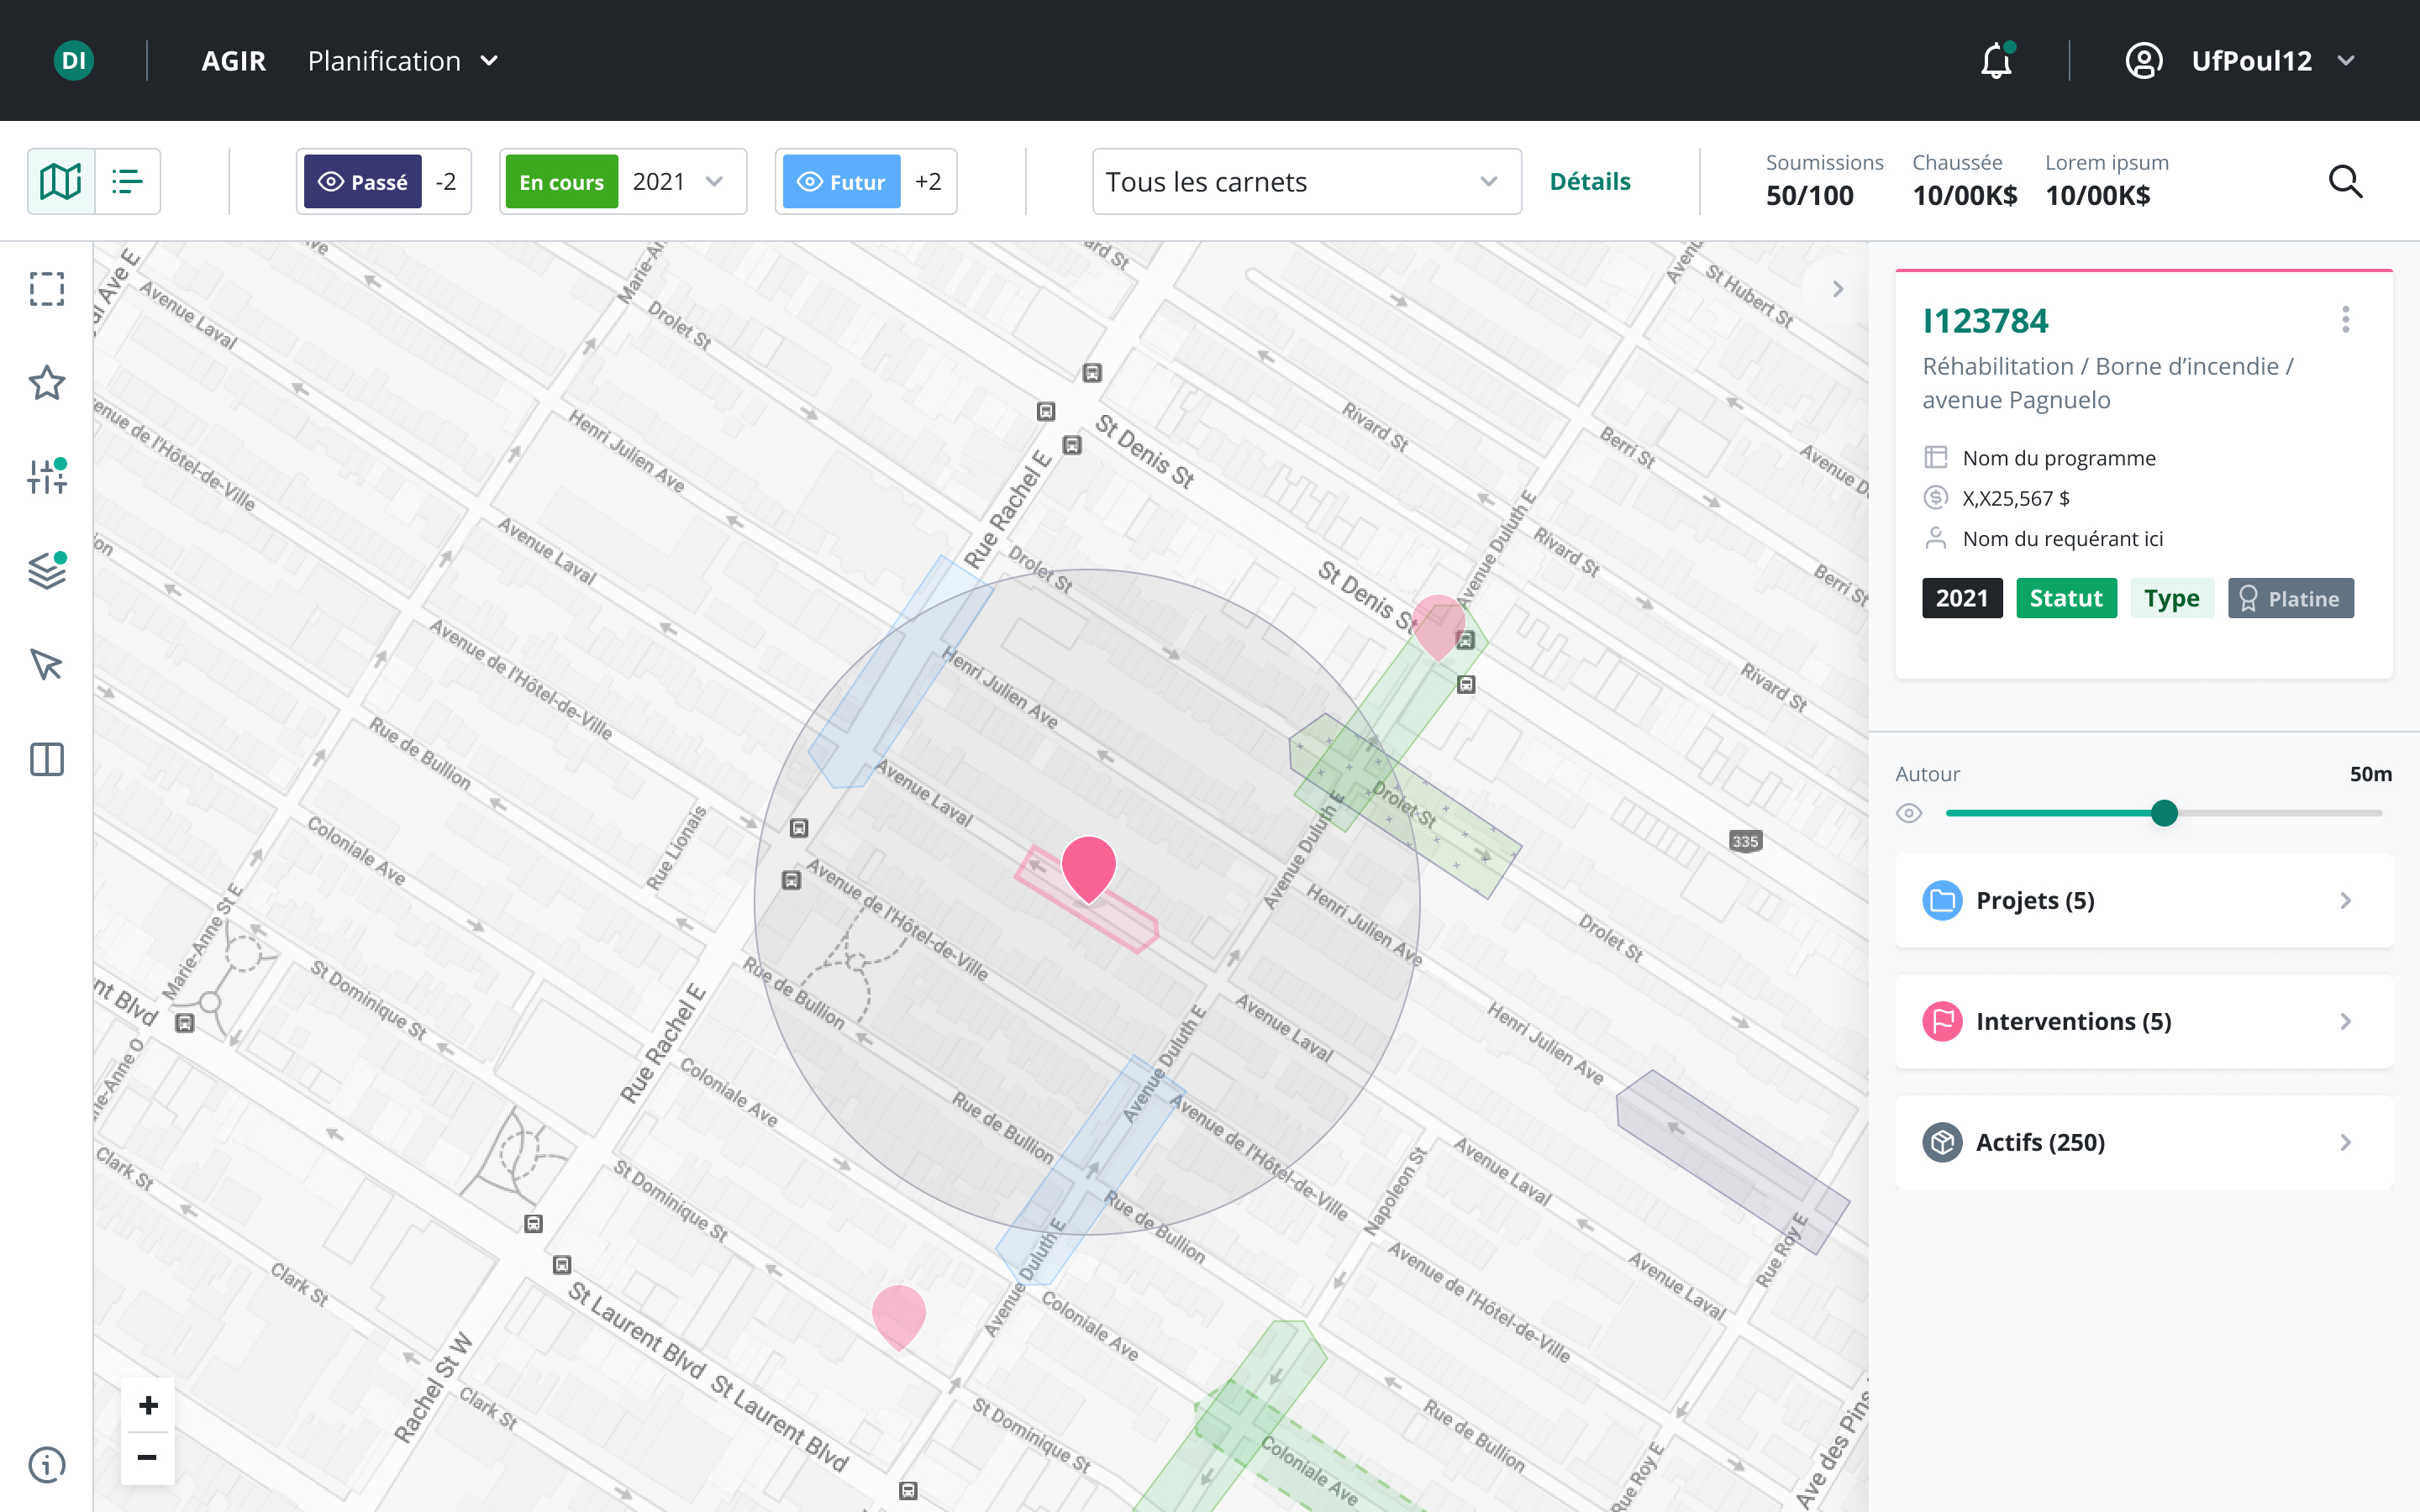Click the Nom du programme text
The image size is (2420, 1512).
pos(2059,457)
